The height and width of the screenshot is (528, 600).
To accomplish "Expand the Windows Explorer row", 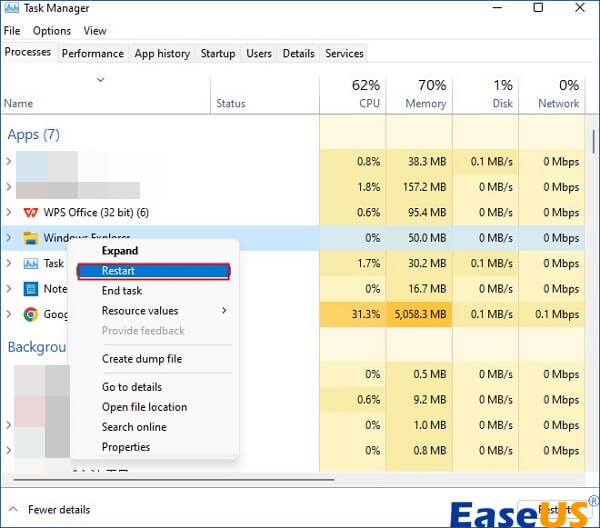I will tap(8, 238).
